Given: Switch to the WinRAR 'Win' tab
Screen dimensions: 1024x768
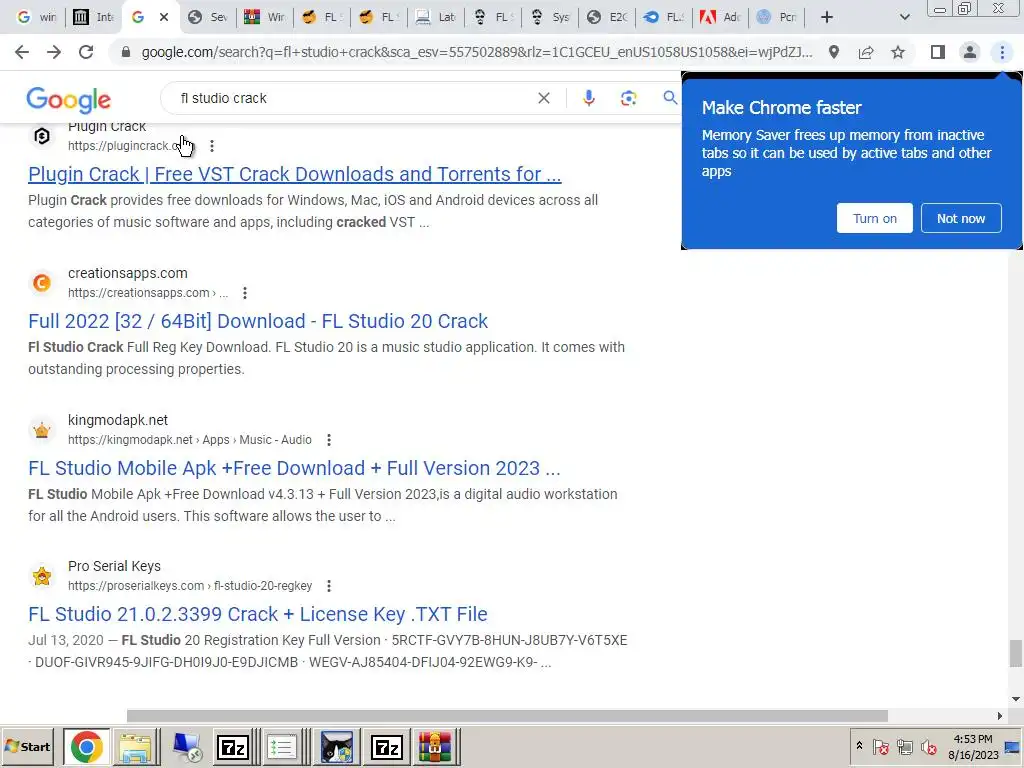Looking at the screenshot, I should click(x=264, y=17).
